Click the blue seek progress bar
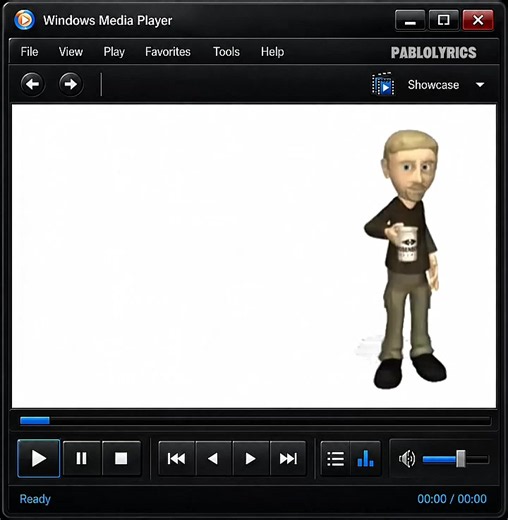508x520 pixels. coord(35,420)
